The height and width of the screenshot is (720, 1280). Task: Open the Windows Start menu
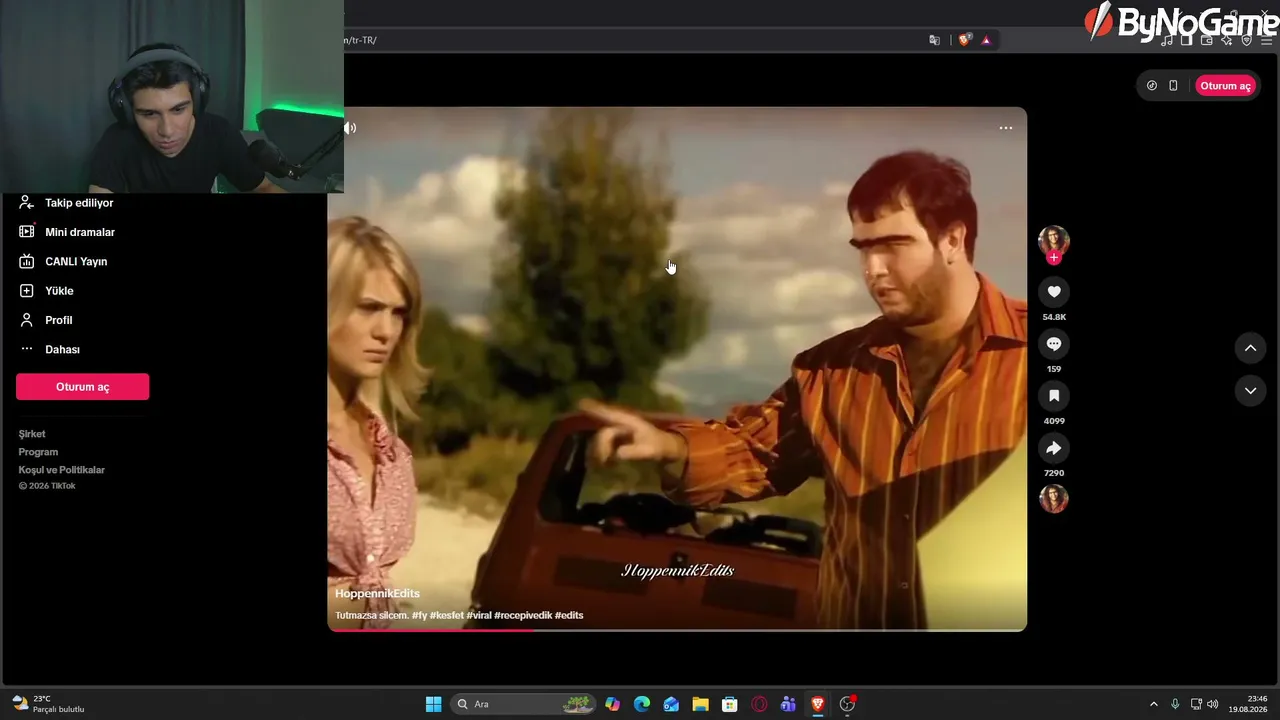click(433, 704)
